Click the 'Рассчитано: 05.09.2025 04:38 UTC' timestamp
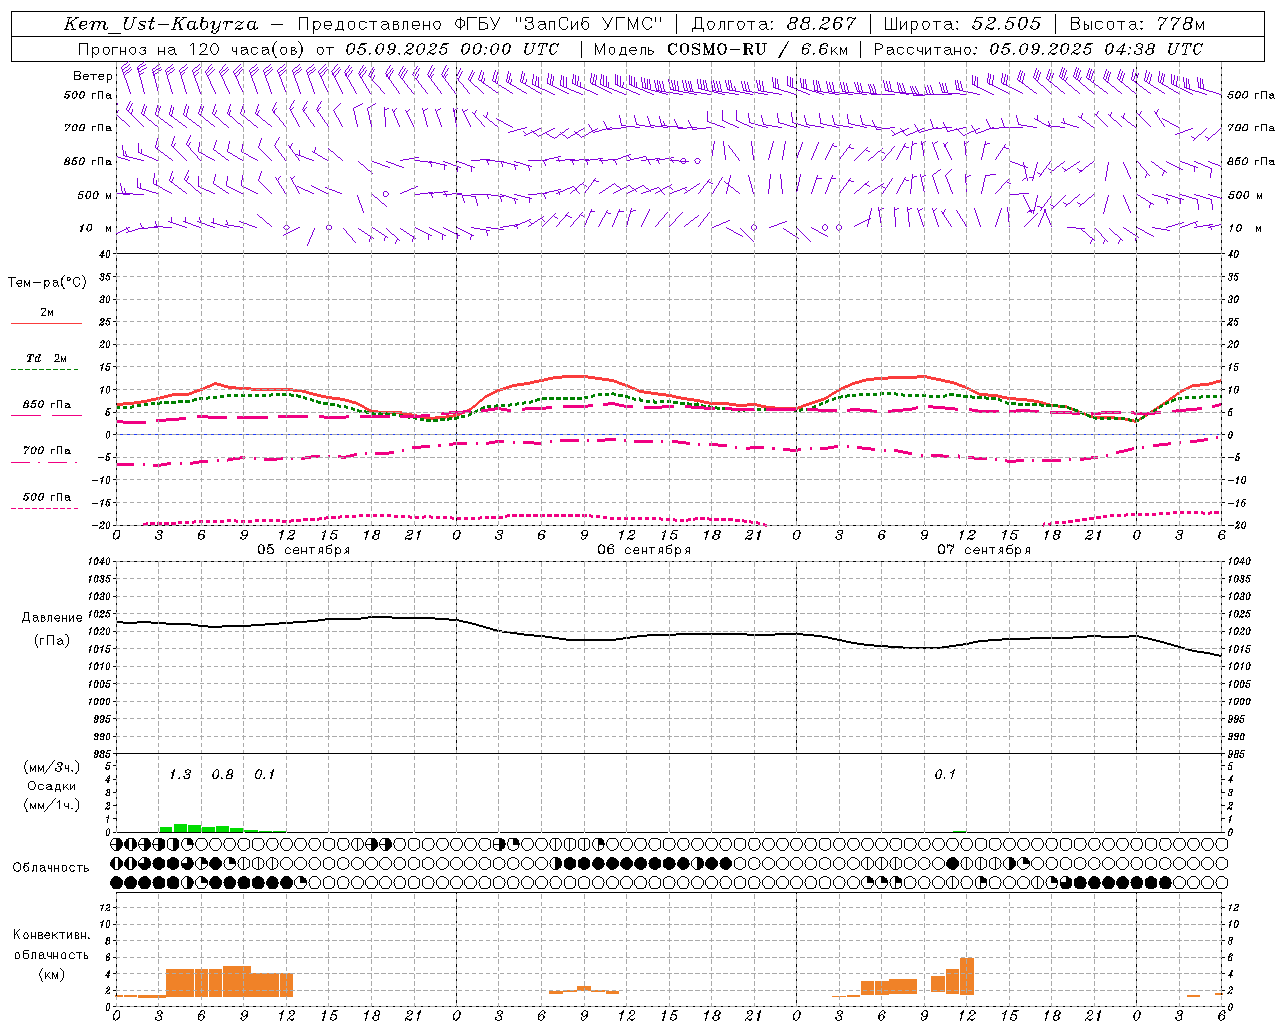This screenshot has width=1280, height=1024. point(1038,49)
